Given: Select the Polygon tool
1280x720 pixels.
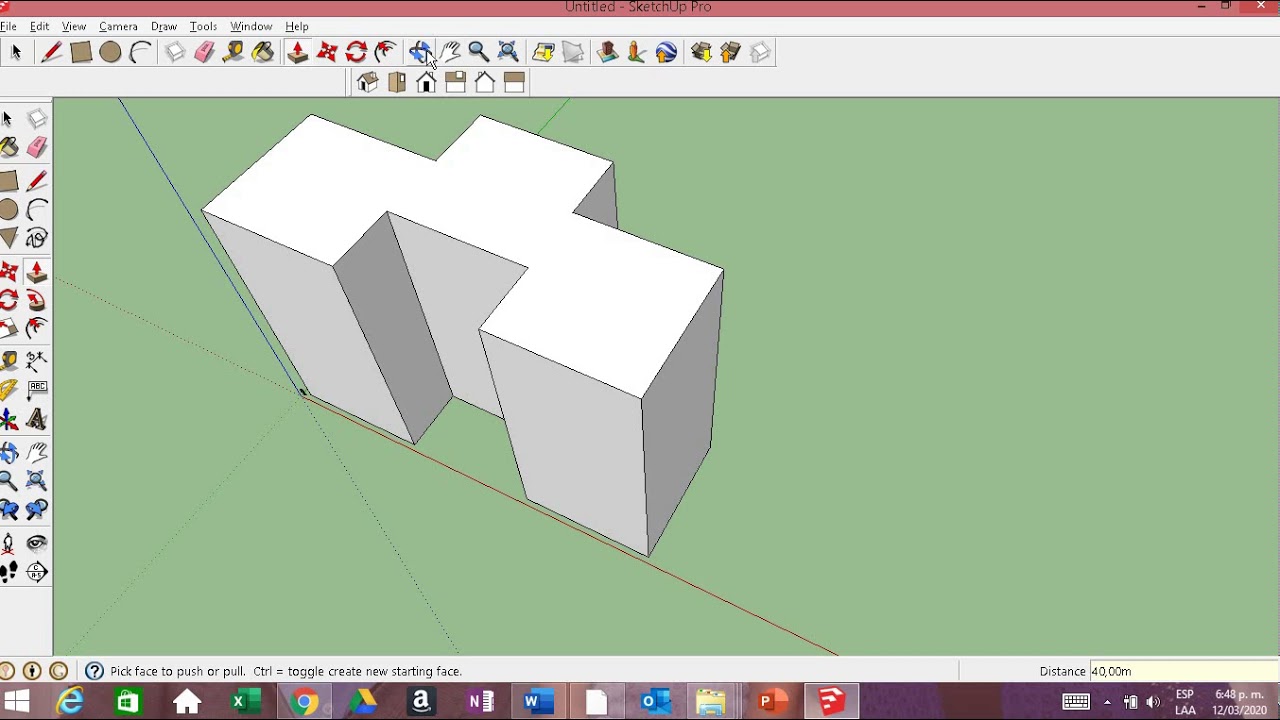Looking at the screenshot, I should click(x=9, y=238).
